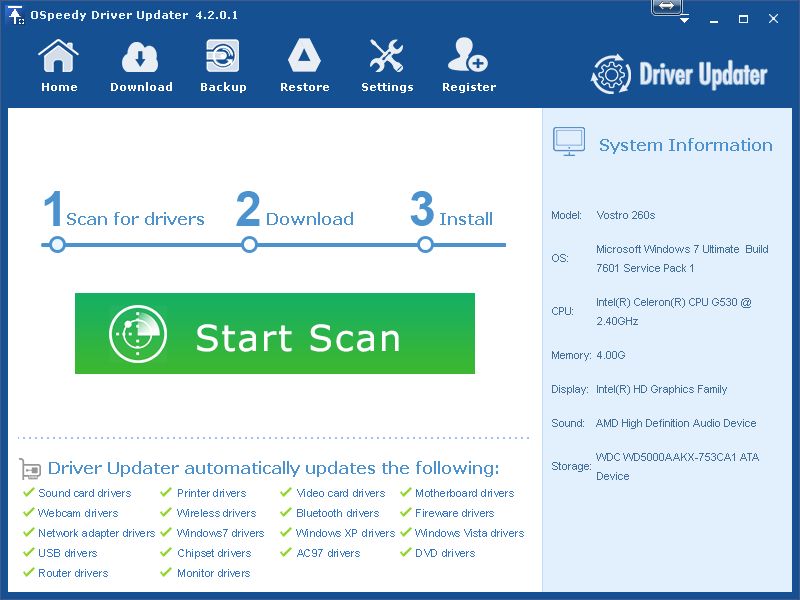Click "Bluetooth drivers" list item
The height and width of the screenshot is (600, 800).
point(337,513)
